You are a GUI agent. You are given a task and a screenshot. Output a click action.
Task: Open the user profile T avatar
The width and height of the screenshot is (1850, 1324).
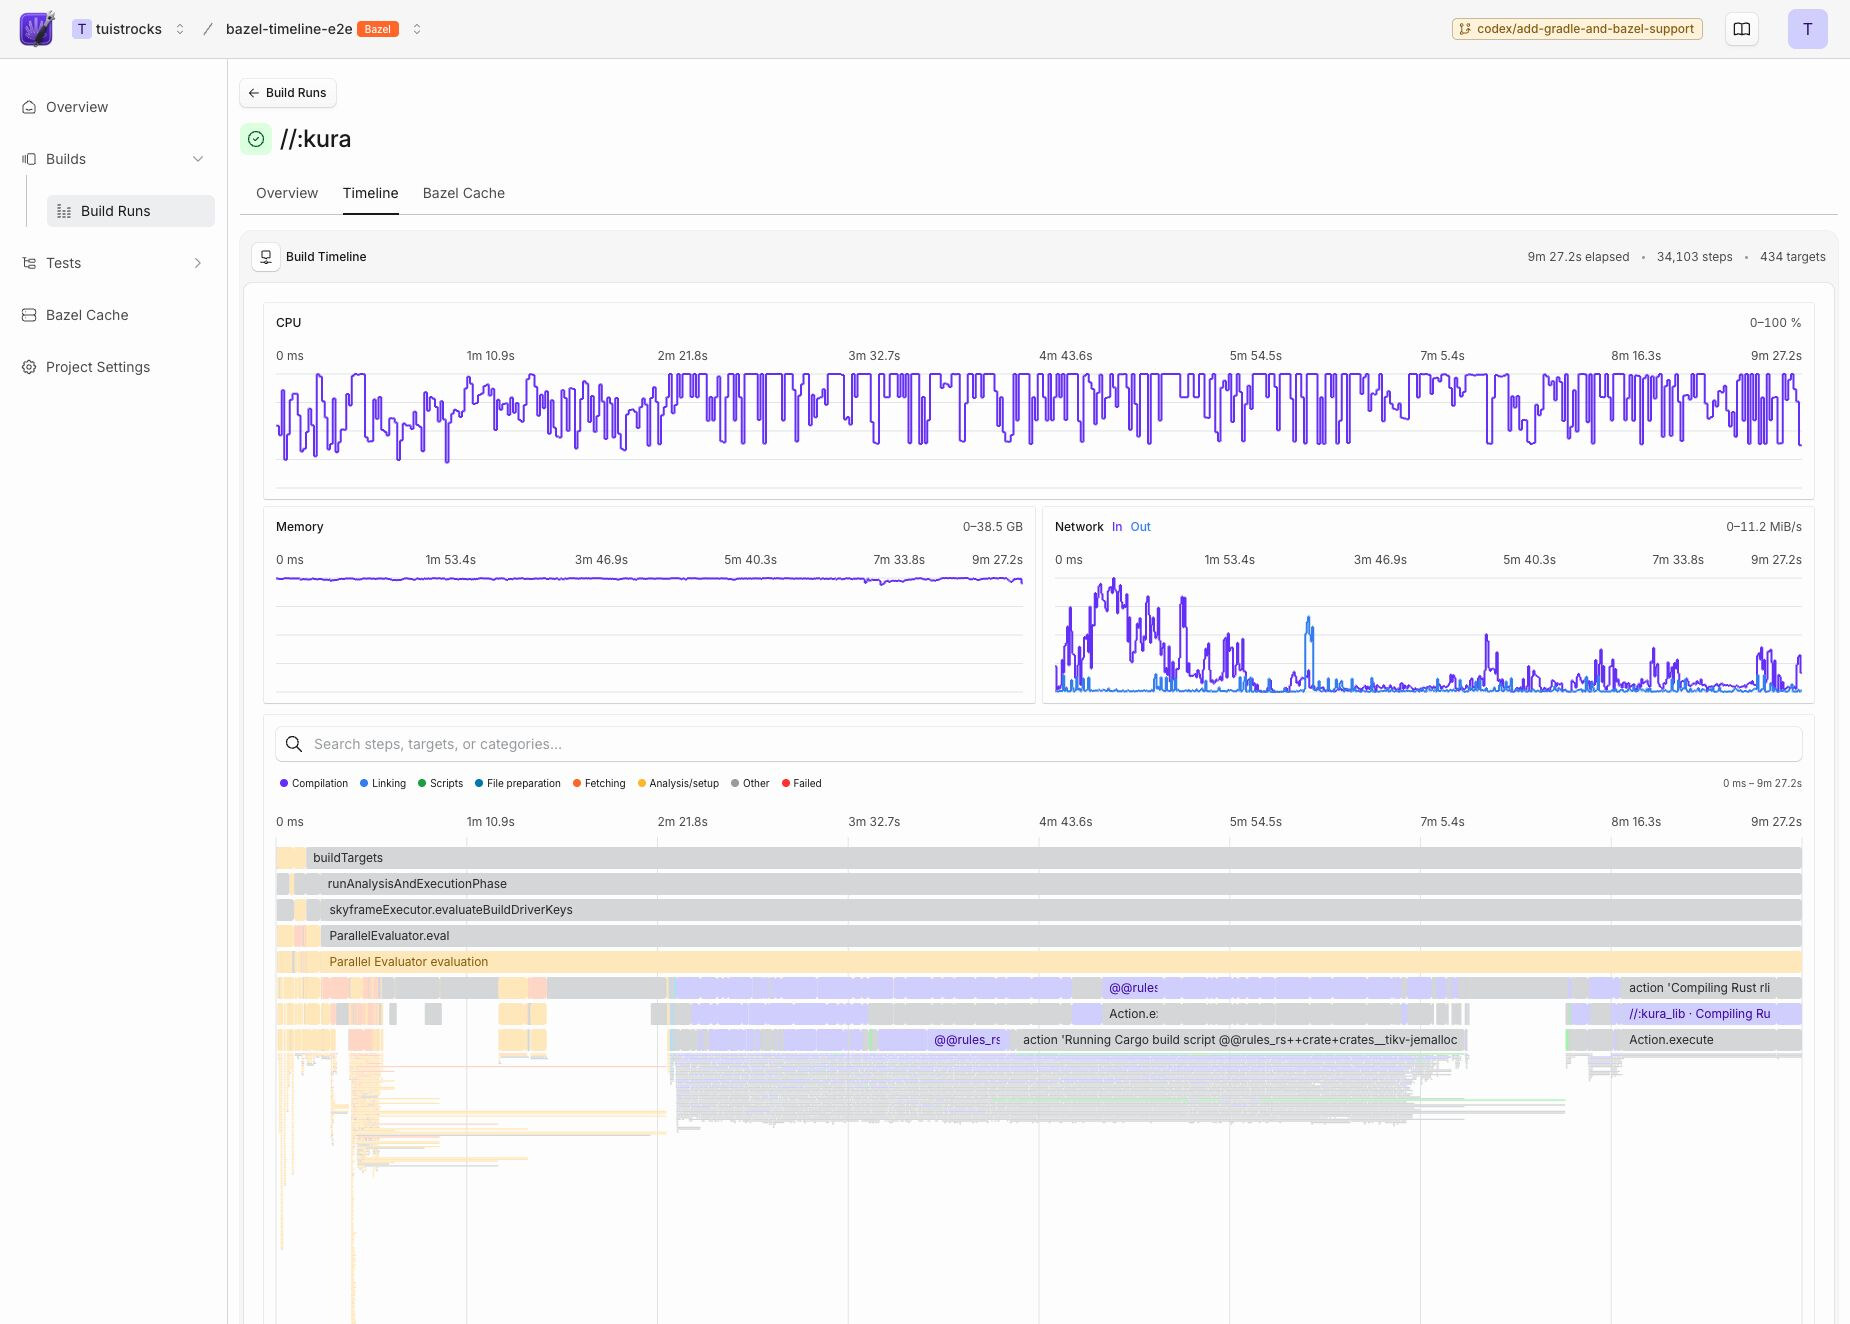pyautogui.click(x=1807, y=29)
